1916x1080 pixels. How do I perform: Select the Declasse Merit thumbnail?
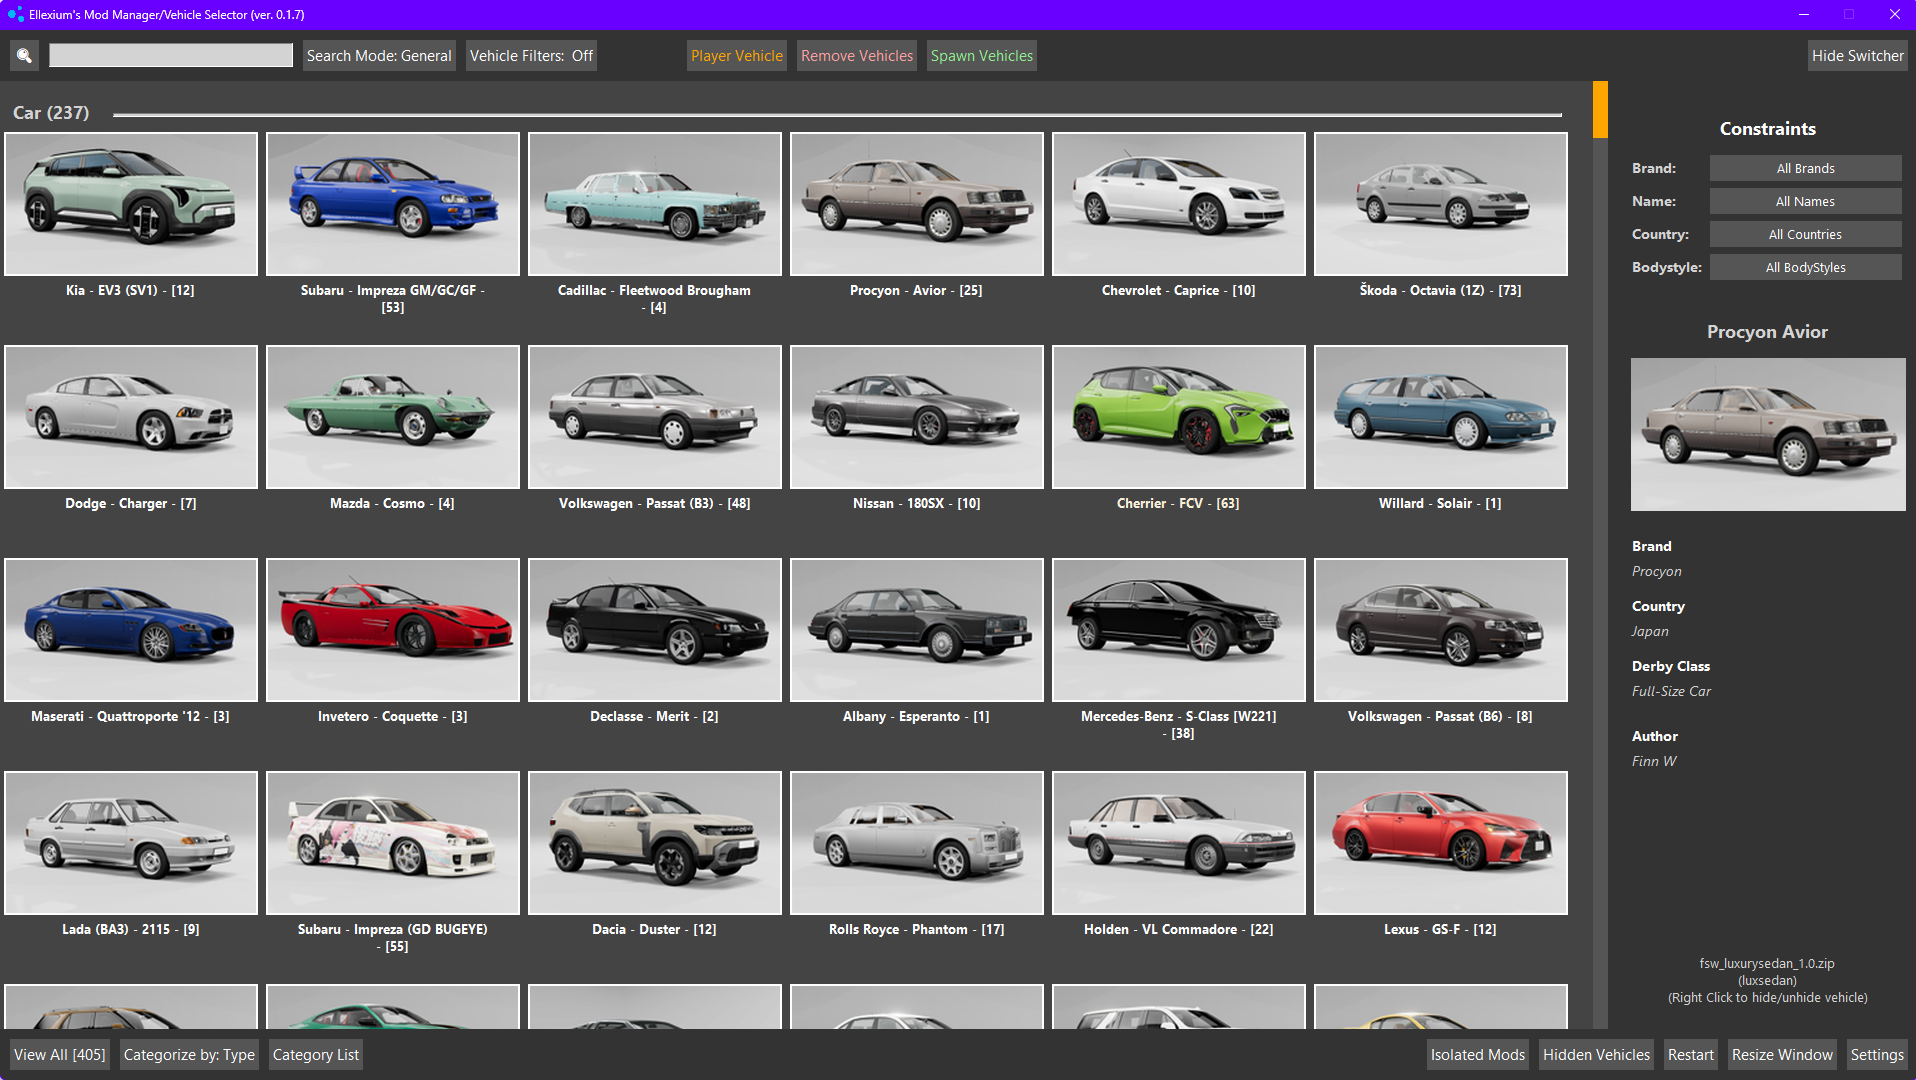point(655,630)
